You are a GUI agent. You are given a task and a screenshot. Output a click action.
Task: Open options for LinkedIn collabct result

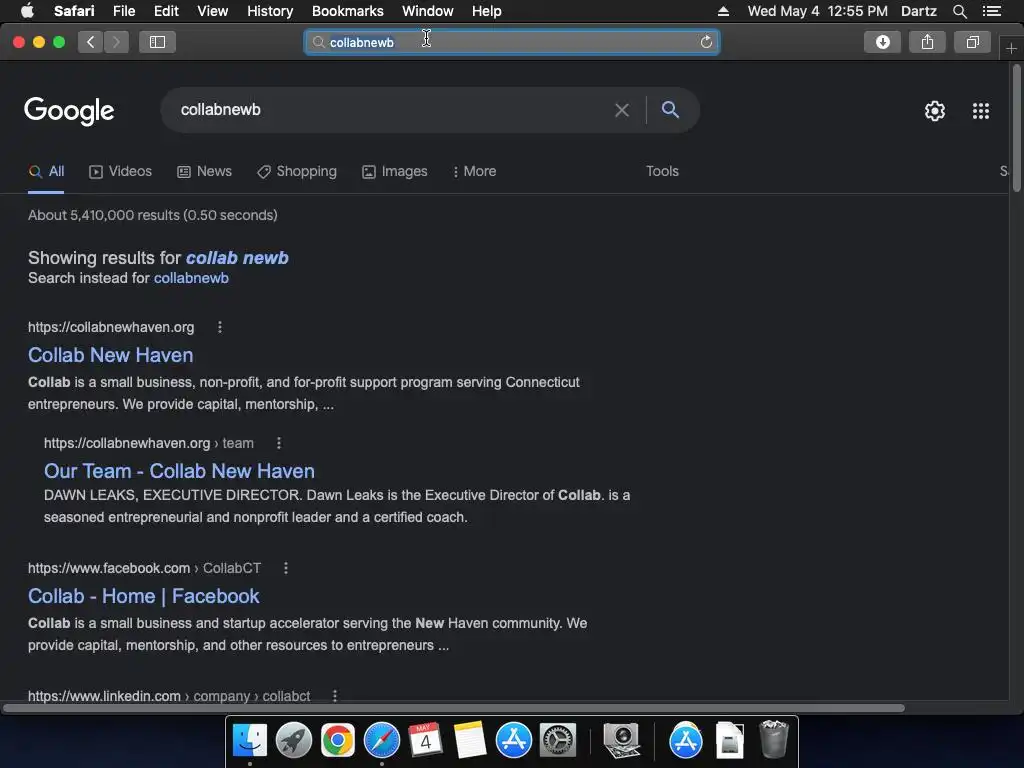(335, 696)
